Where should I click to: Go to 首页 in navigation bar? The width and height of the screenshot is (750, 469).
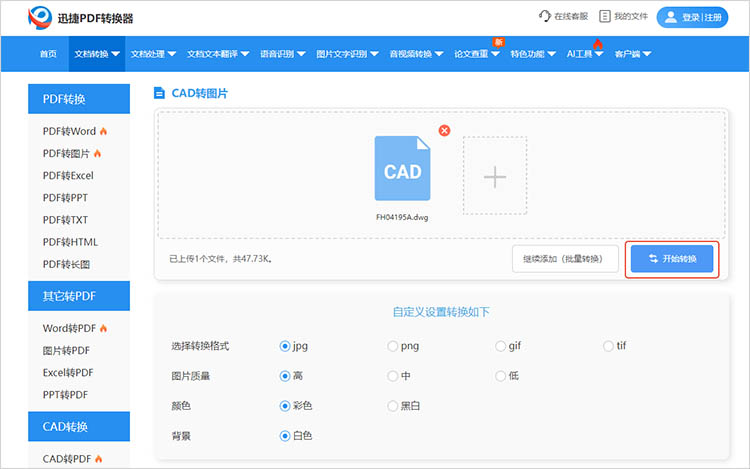tap(48, 54)
